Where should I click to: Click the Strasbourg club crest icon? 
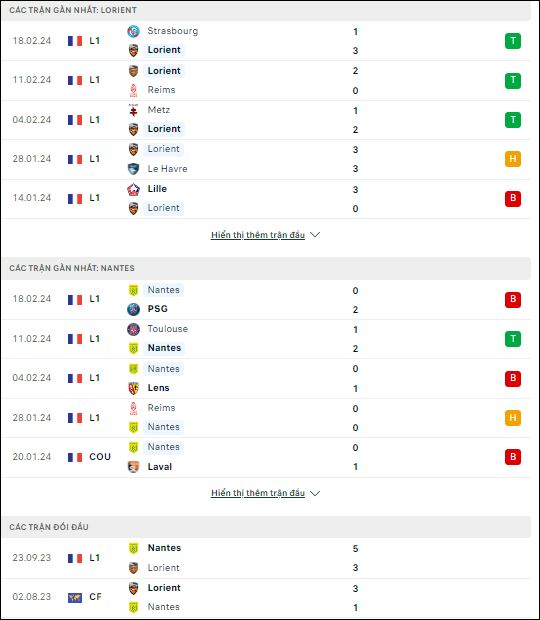pyautogui.click(x=133, y=31)
